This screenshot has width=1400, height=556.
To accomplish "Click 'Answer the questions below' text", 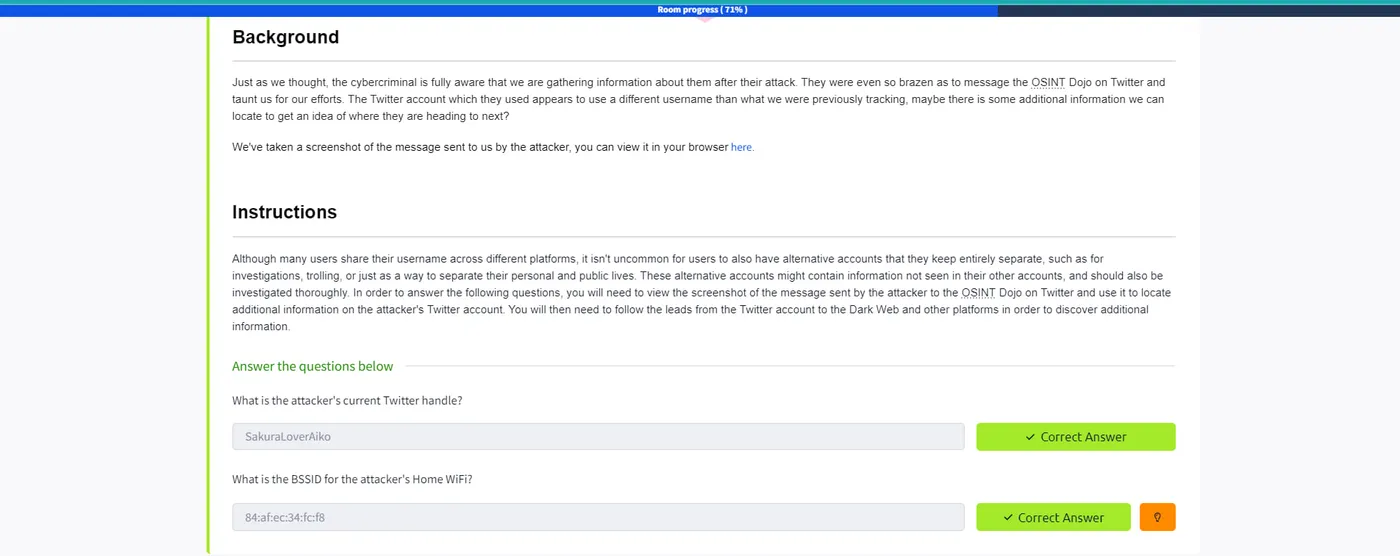I will [x=313, y=366].
